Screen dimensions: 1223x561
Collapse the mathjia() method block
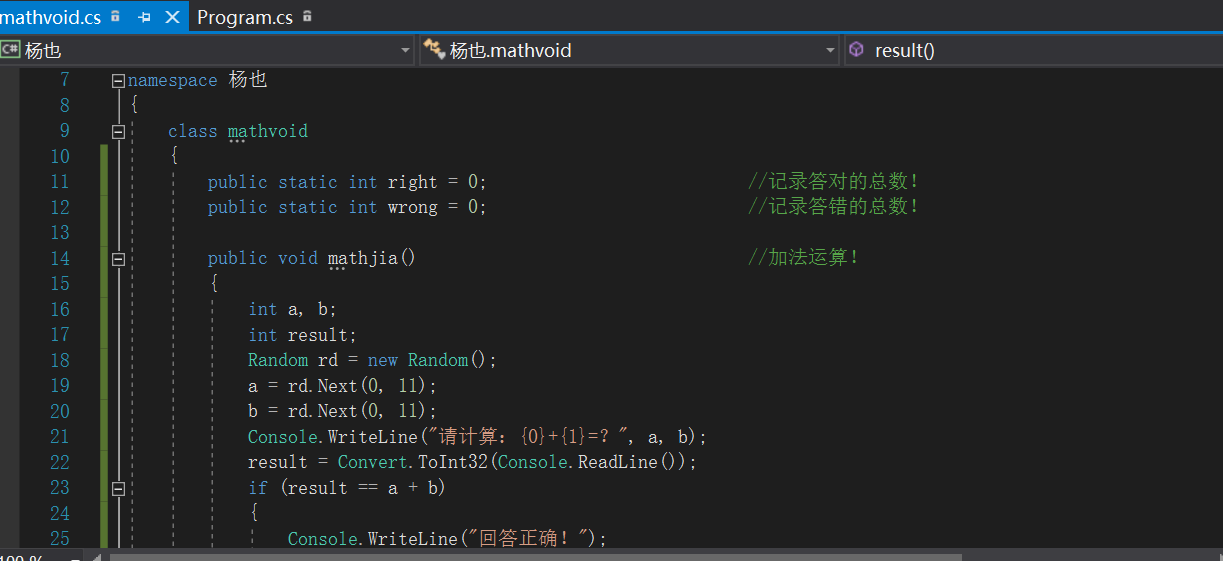[x=118, y=259]
